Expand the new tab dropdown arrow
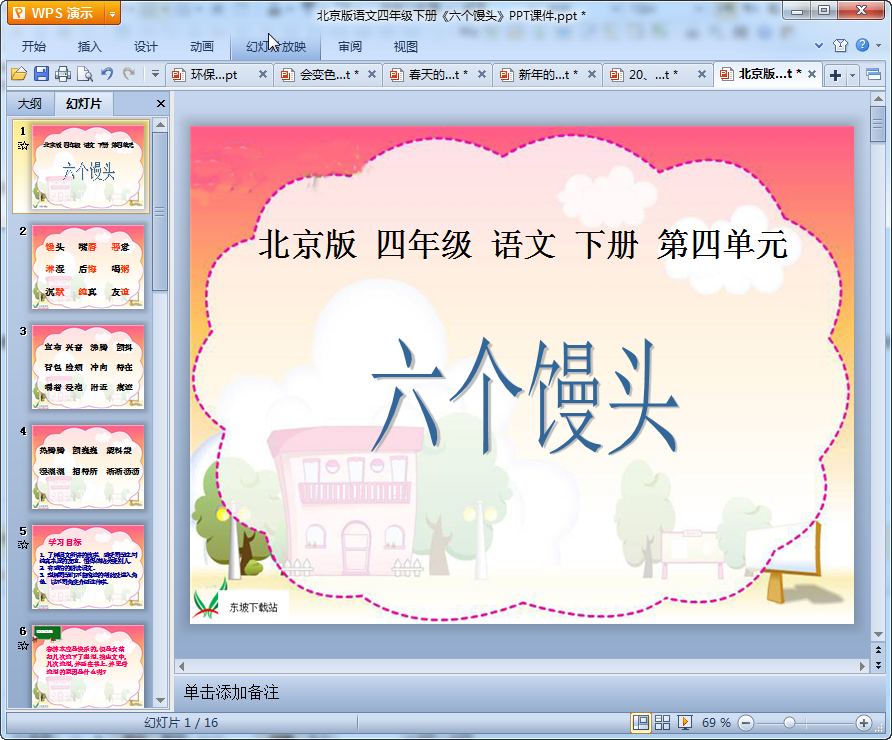 [x=852, y=75]
